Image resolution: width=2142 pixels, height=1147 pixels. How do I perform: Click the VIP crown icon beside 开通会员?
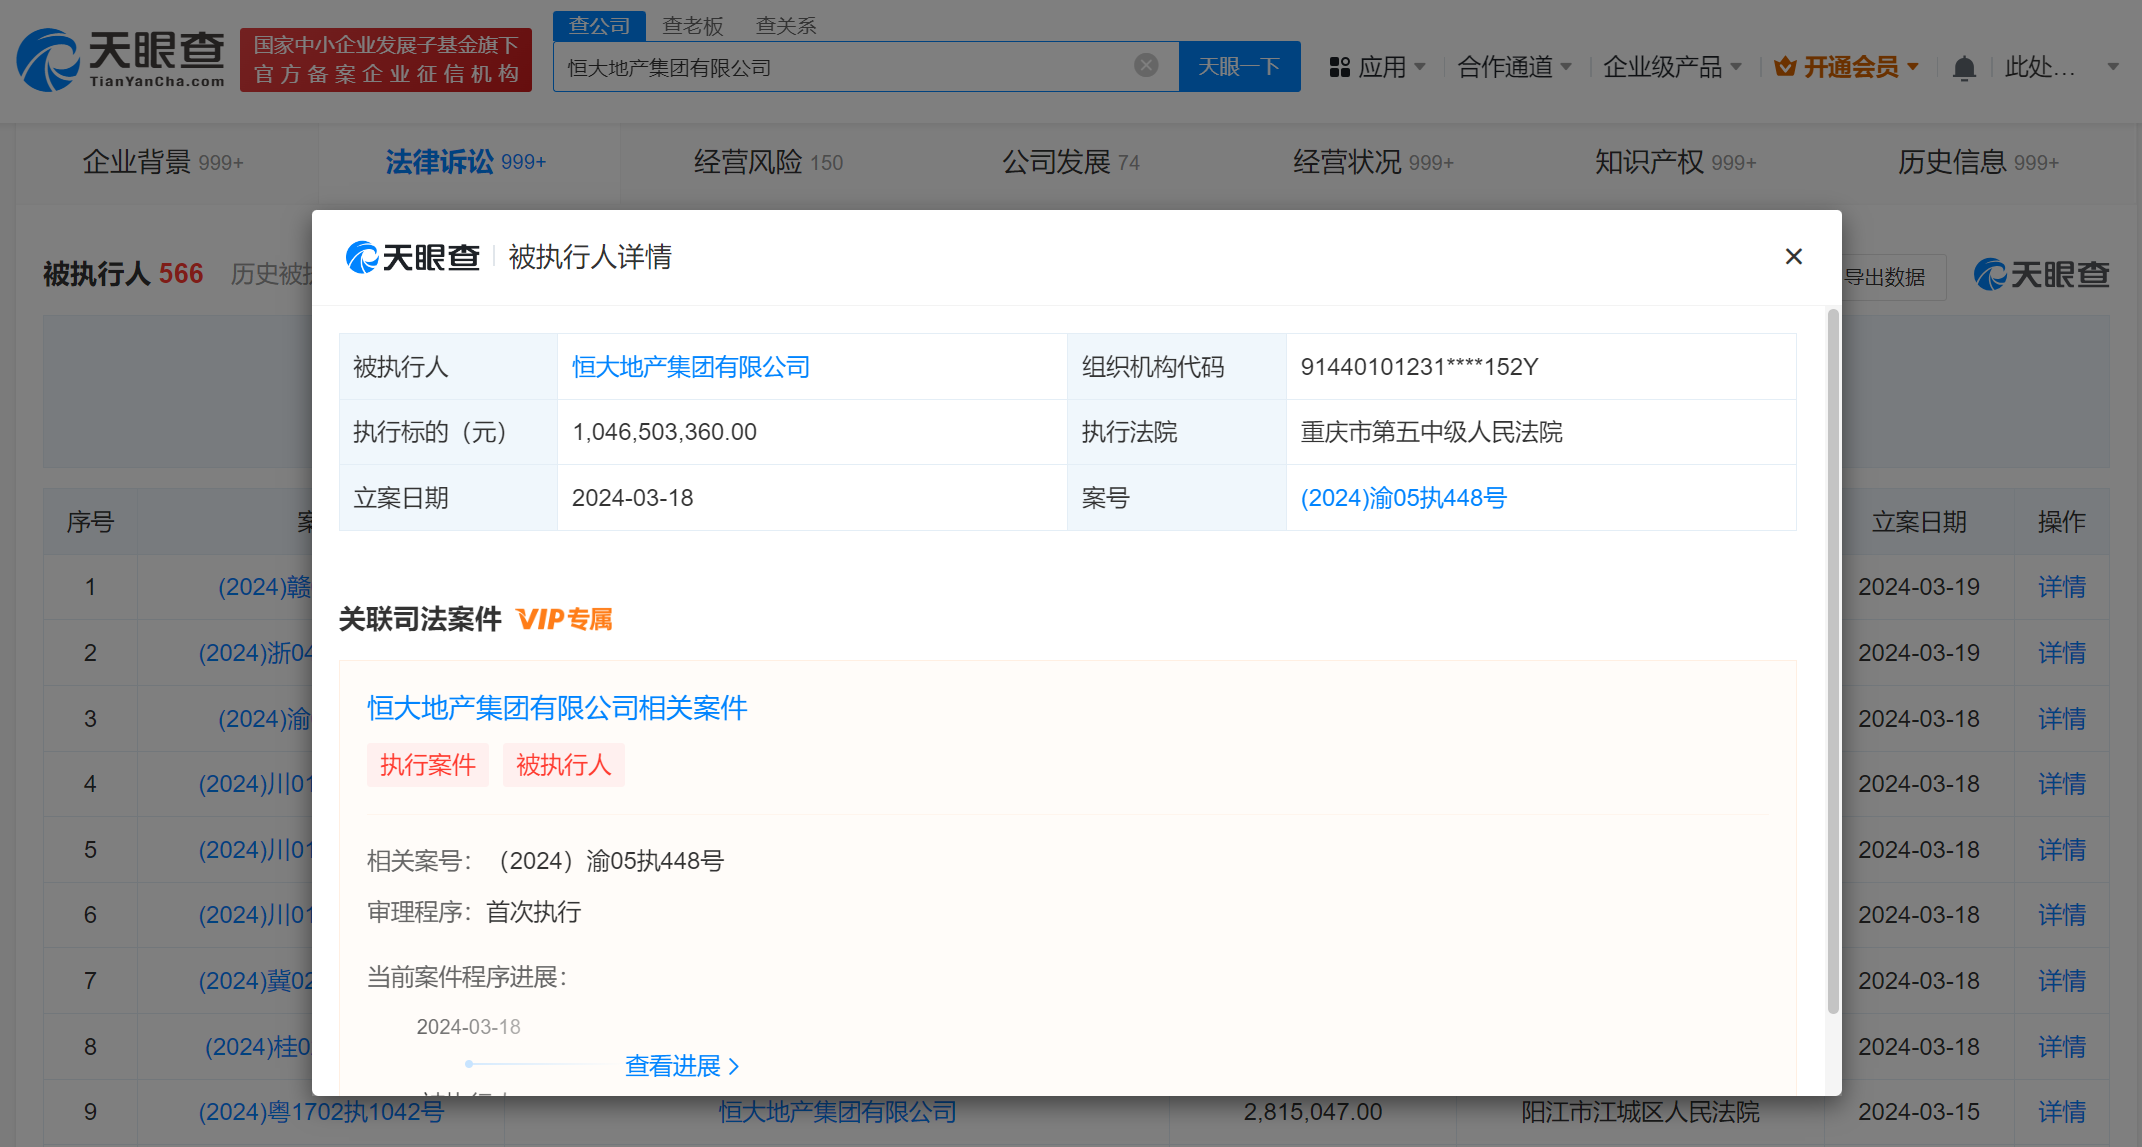click(1785, 67)
